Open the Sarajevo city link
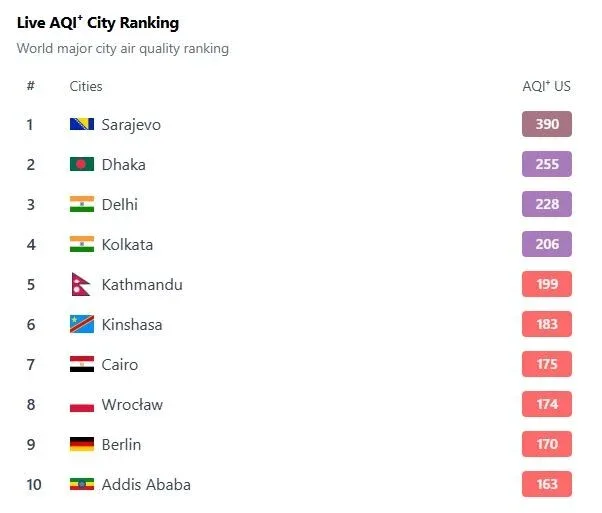Image resolution: width=602 pixels, height=513 pixels. (131, 124)
